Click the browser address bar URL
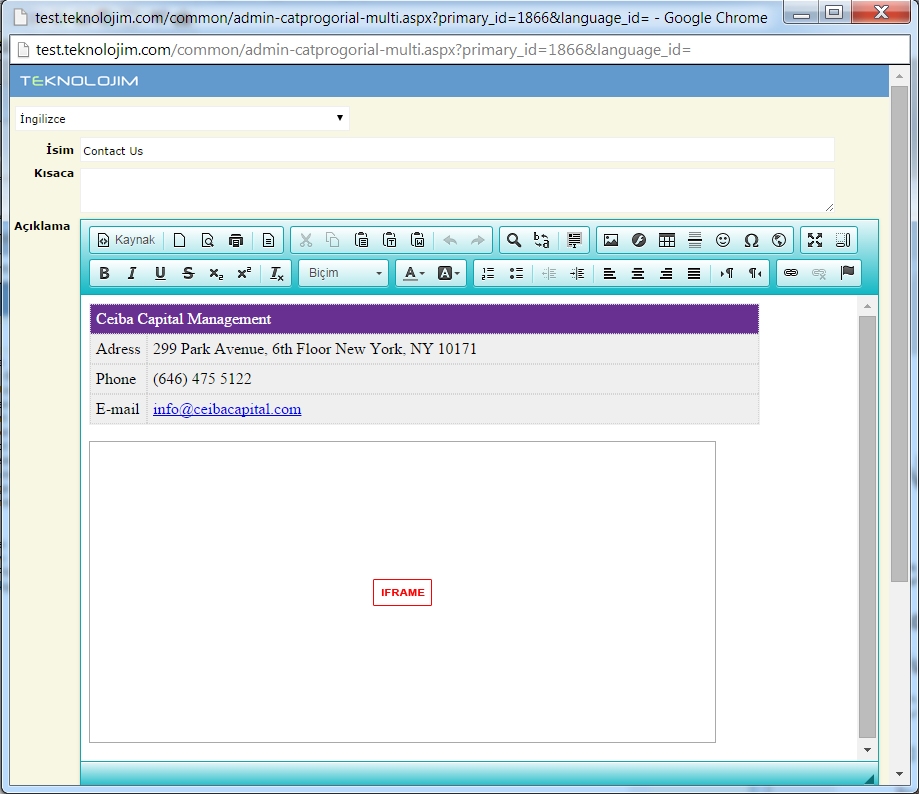Image resolution: width=919 pixels, height=794 pixels. point(363,50)
